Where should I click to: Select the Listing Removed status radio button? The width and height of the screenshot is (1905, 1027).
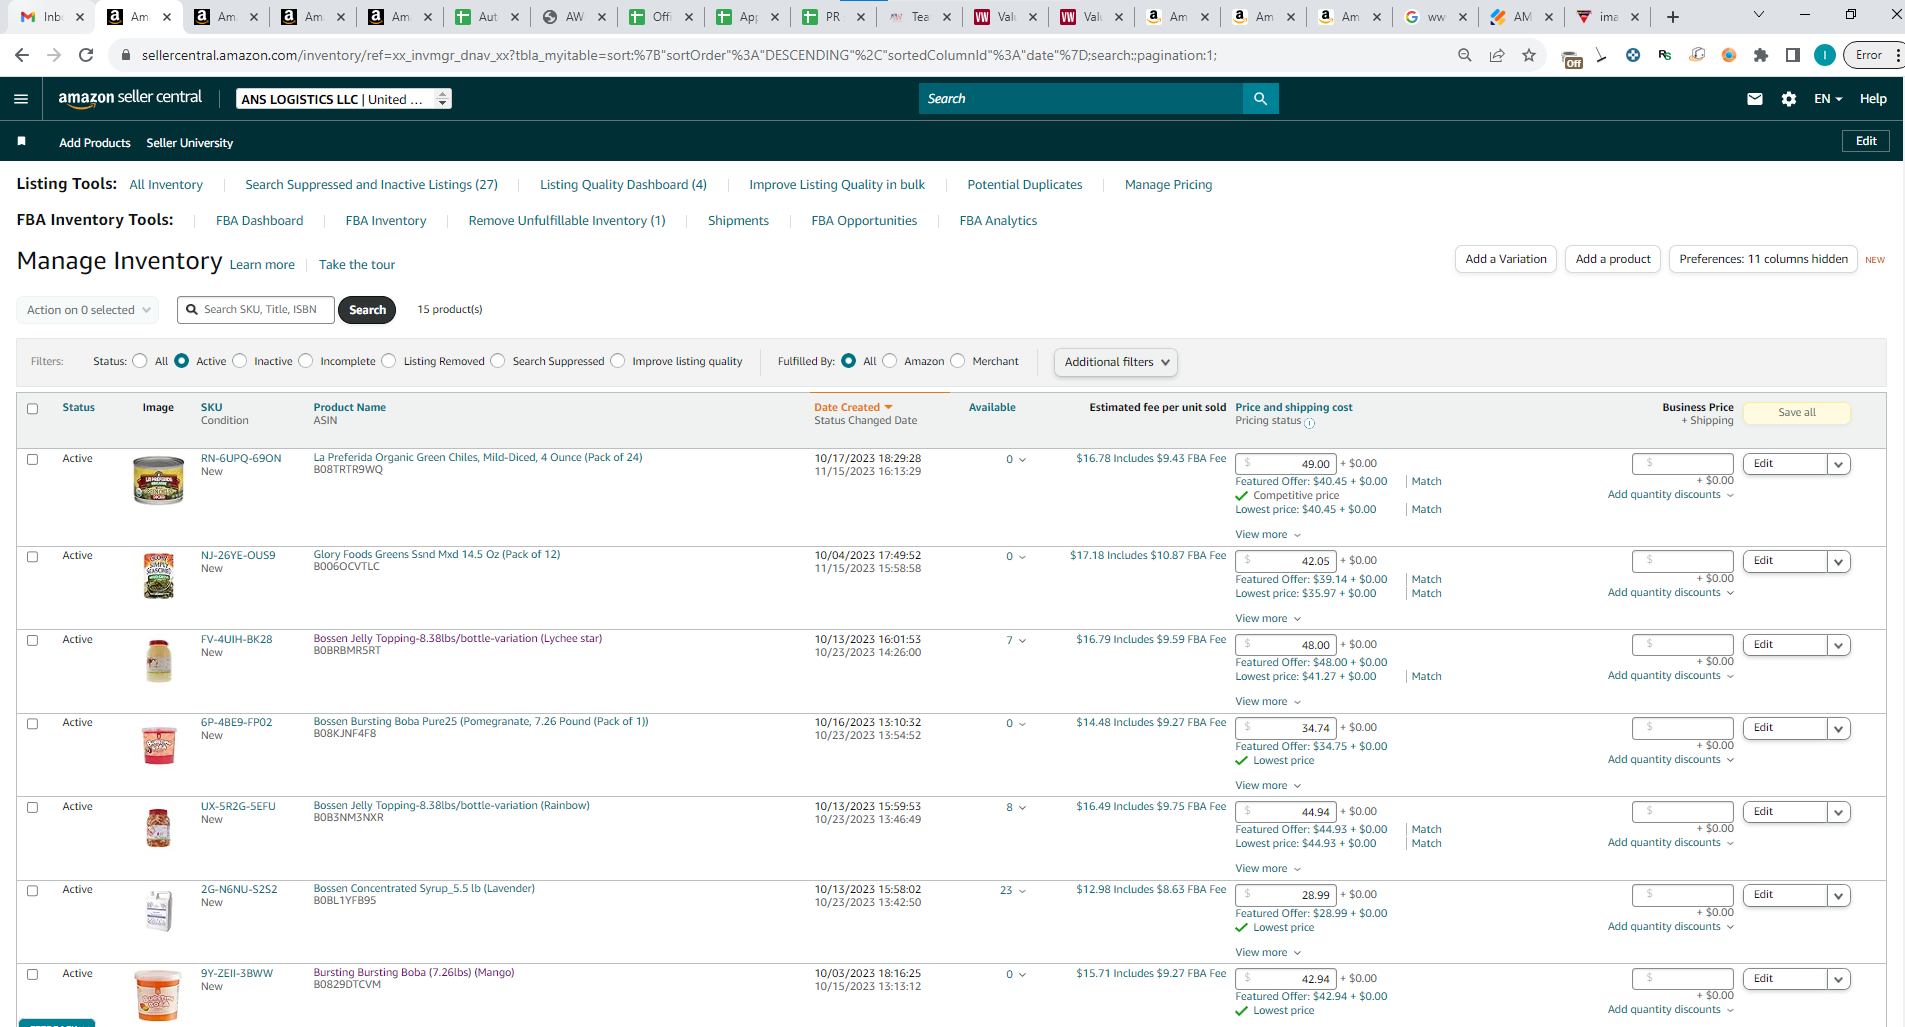click(x=389, y=361)
